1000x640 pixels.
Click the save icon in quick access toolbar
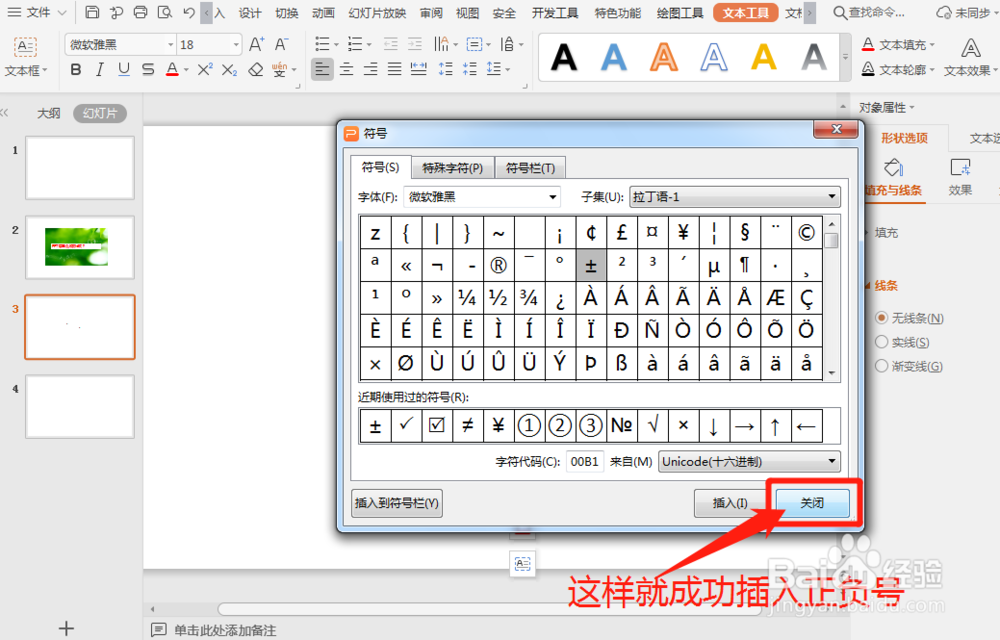(x=93, y=12)
